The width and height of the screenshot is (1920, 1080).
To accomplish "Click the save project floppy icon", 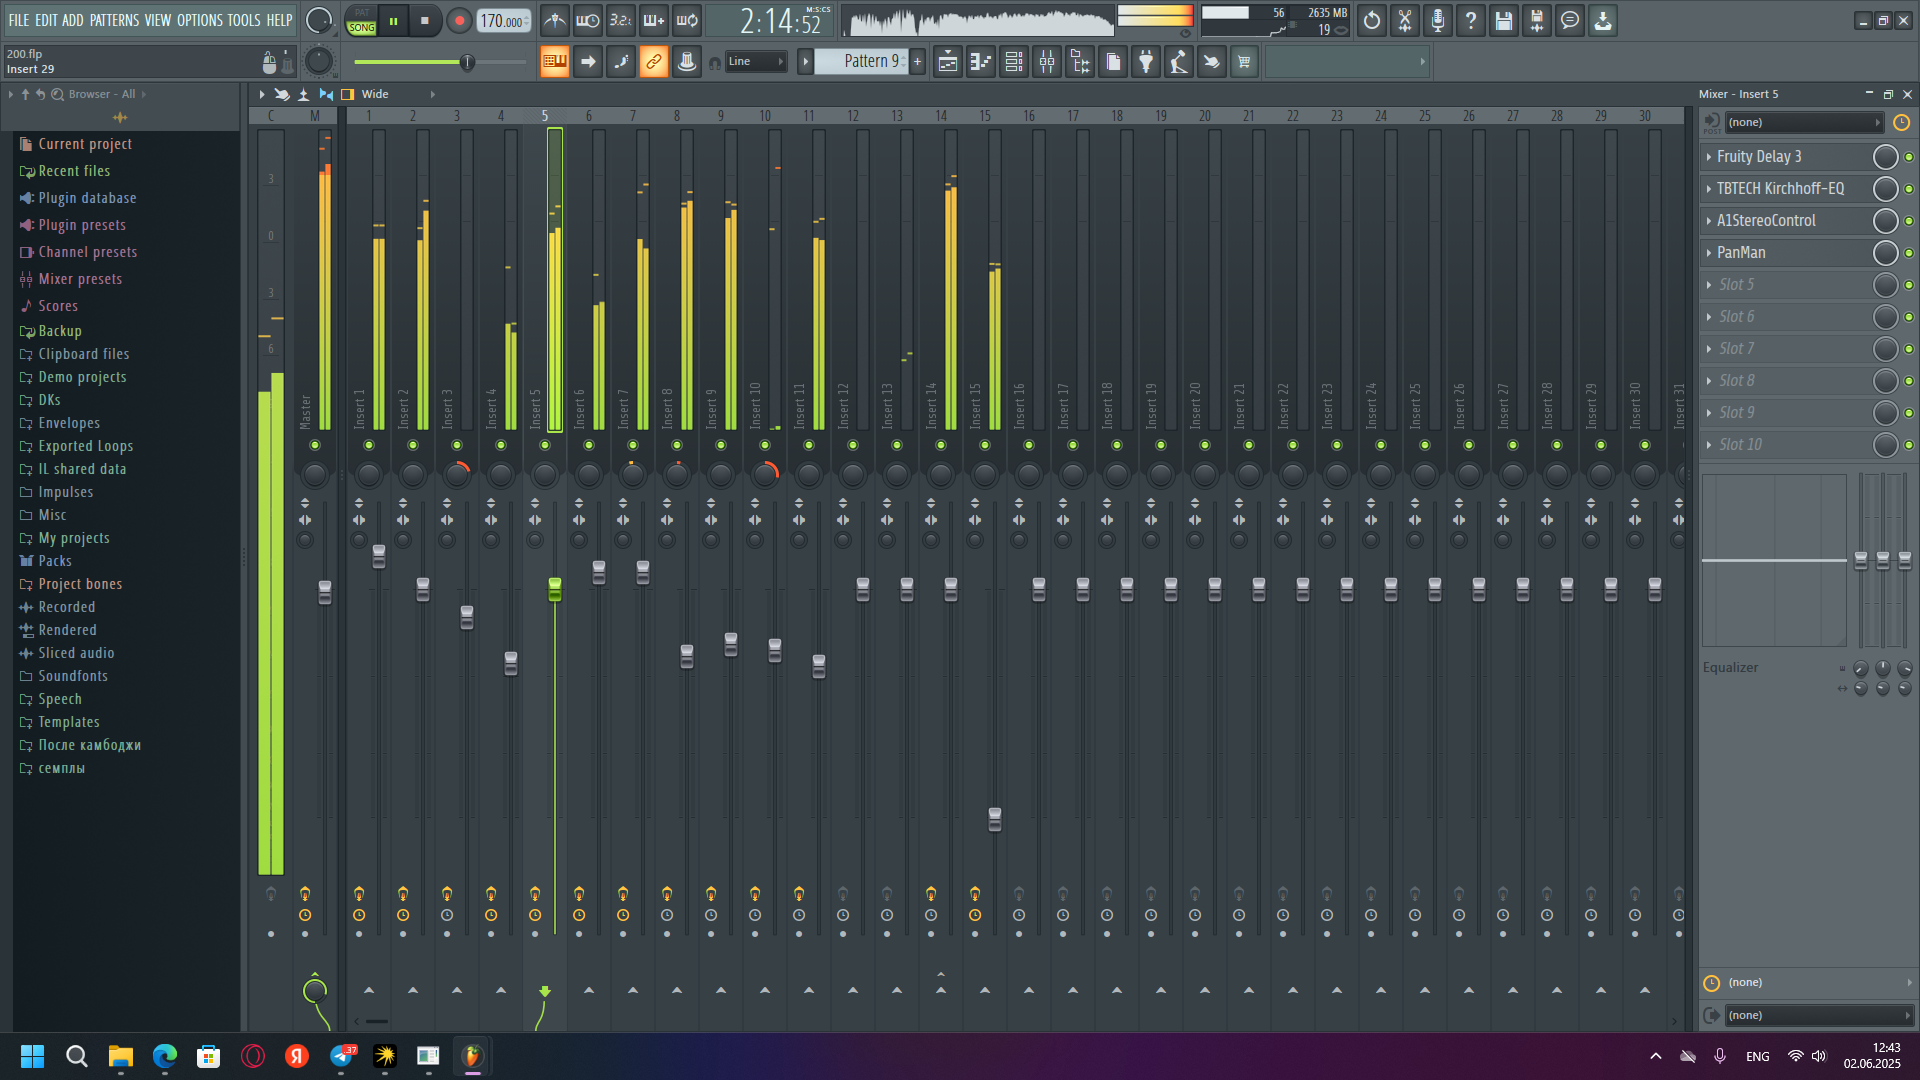I will click(x=1503, y=21).
